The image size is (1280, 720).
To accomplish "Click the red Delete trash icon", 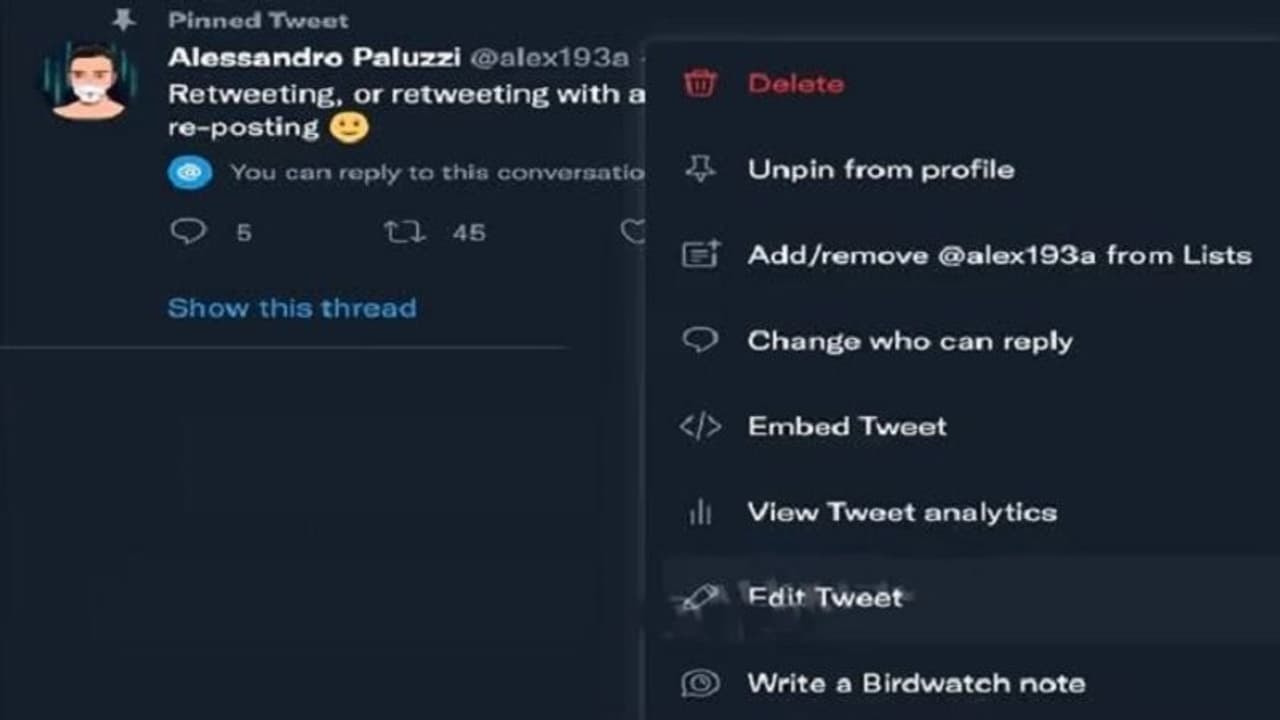I will point(702,84).
